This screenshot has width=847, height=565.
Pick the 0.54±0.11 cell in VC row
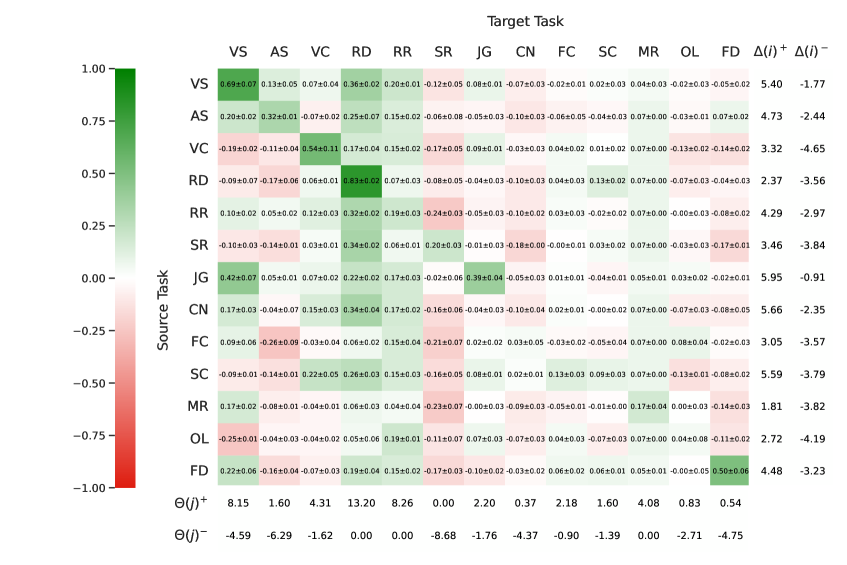[x=320, y=149]
